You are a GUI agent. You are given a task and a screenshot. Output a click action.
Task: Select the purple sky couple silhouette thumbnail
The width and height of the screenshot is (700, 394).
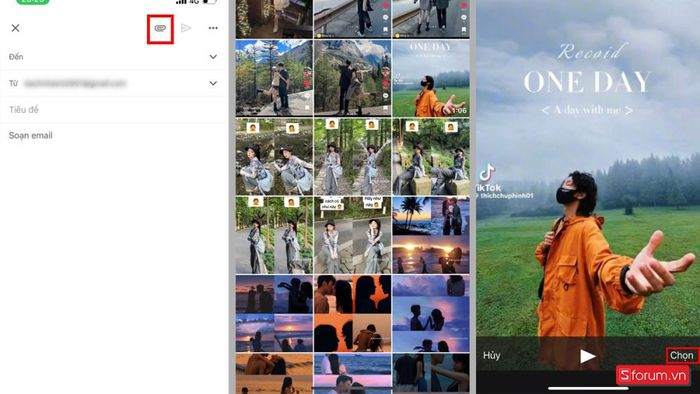[431, 313]
